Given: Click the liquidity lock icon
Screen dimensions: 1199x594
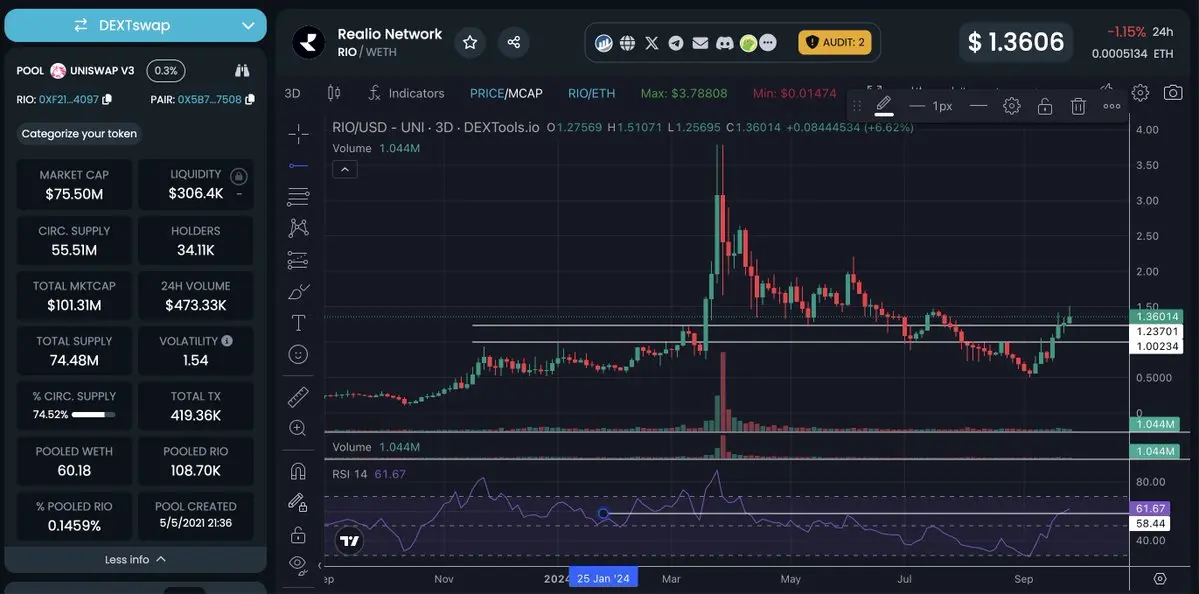Looking at the screenshot, I should tap(239, 177).
